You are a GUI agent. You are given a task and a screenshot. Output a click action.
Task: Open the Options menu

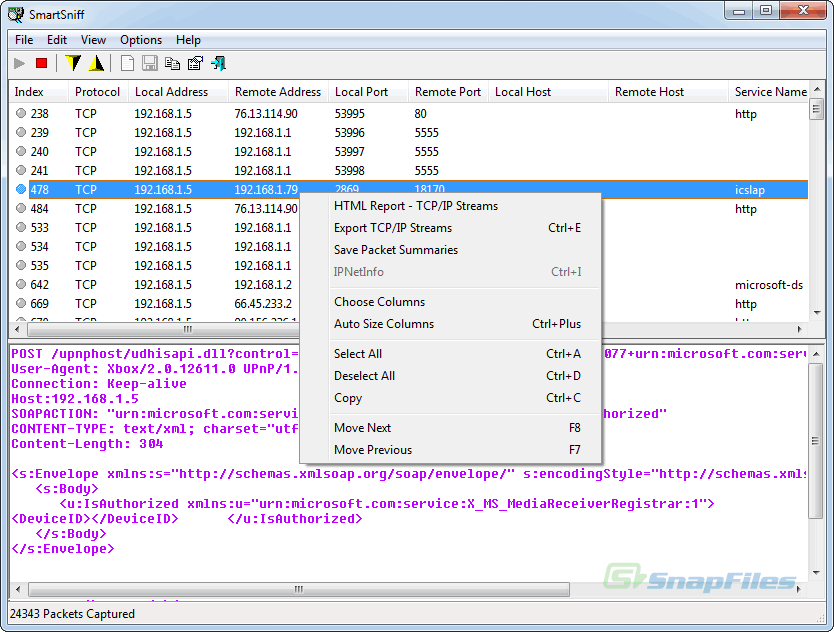(141, 40)
